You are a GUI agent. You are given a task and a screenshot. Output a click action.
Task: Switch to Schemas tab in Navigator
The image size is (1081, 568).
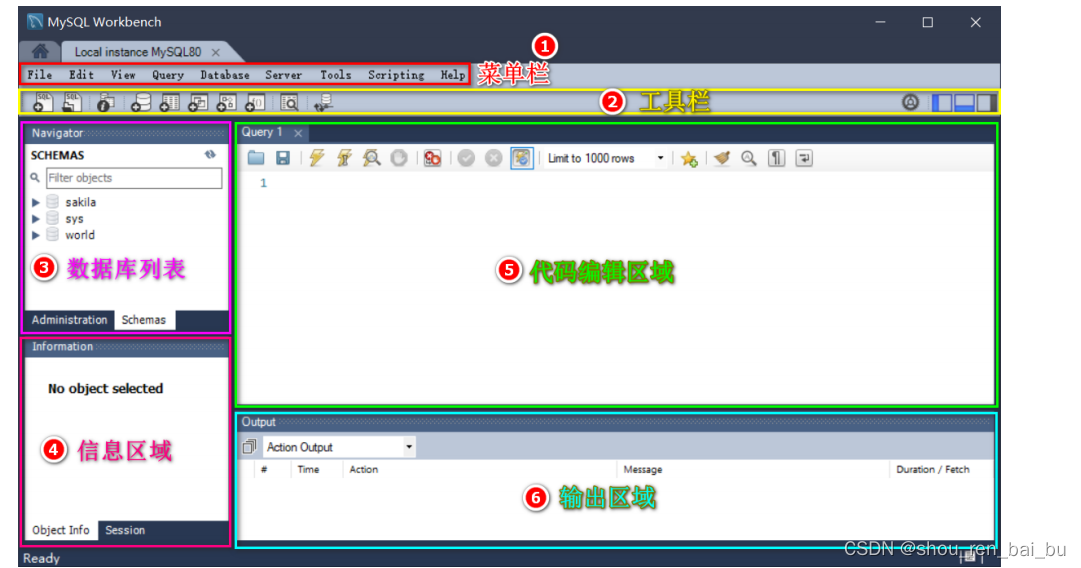(144, 320)
